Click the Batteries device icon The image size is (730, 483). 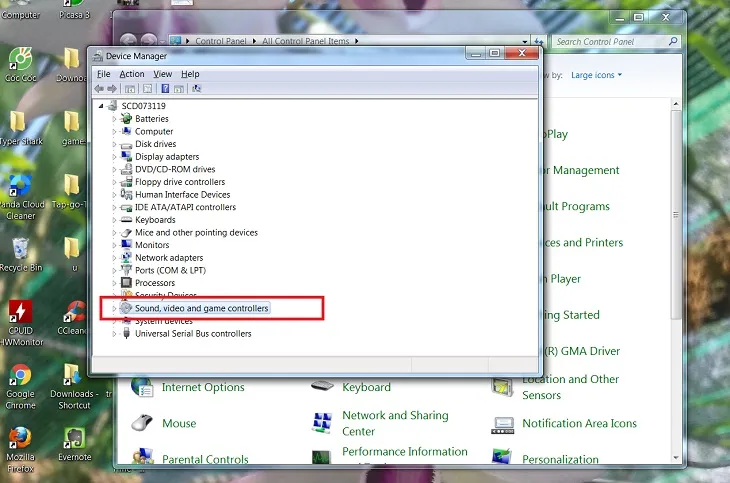[127, 119]
